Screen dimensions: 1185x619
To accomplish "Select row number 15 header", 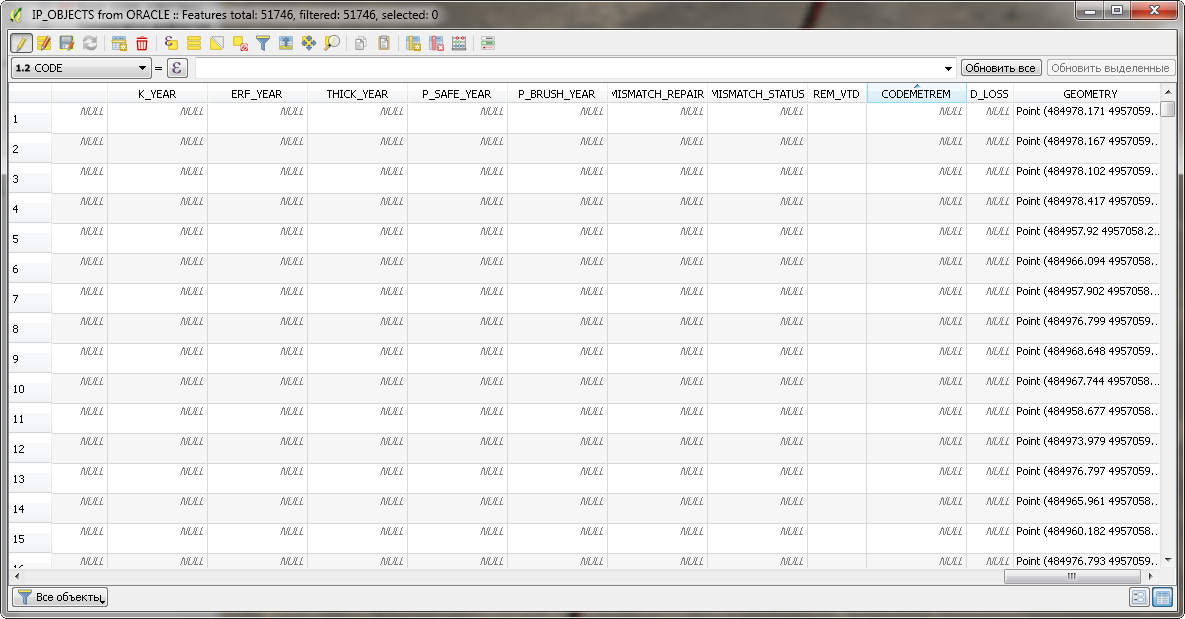I will 30,539.
